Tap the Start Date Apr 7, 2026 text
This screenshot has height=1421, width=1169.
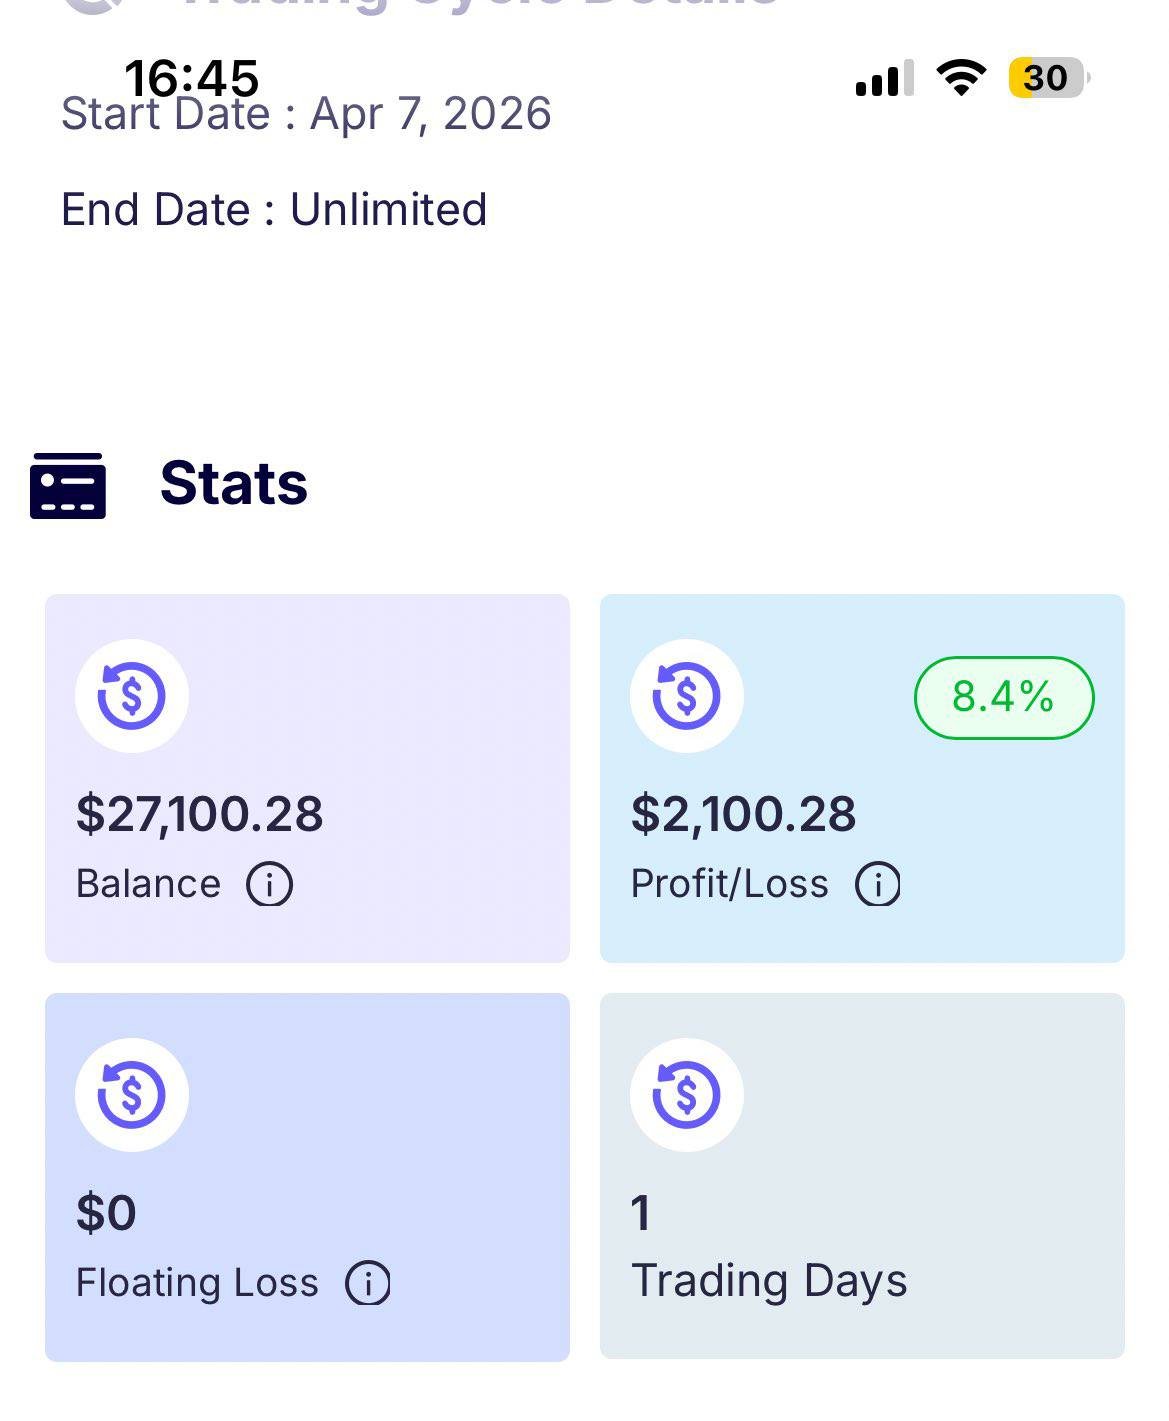306,114
